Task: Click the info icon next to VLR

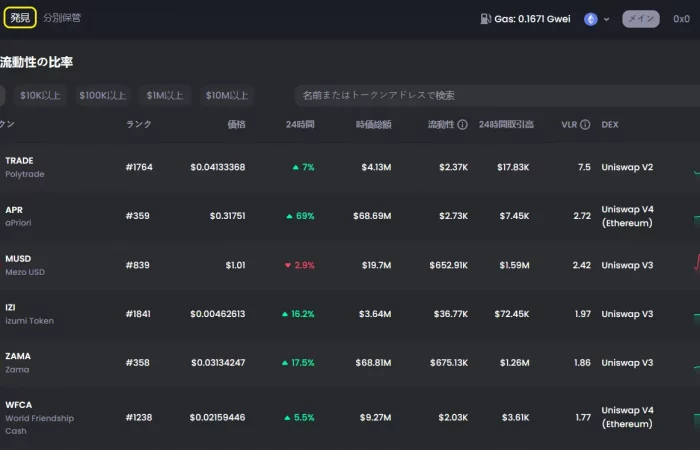Action: click(x=585, y=125)
